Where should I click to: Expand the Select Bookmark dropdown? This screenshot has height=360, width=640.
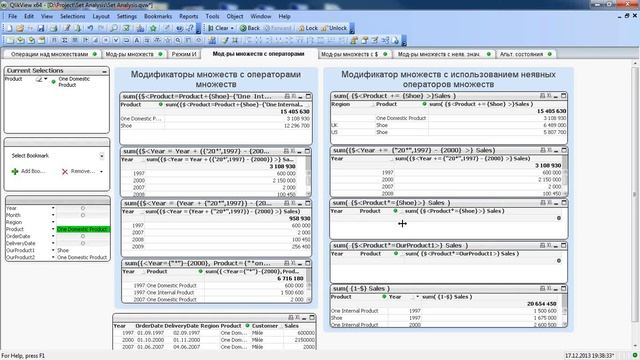(x=102, y=156)
